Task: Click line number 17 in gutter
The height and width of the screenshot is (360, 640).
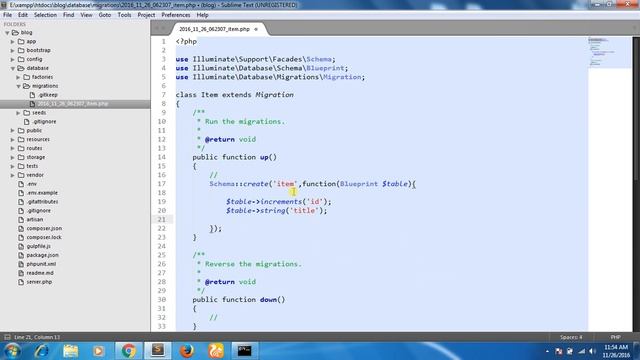Action: [x=162, y=184]
